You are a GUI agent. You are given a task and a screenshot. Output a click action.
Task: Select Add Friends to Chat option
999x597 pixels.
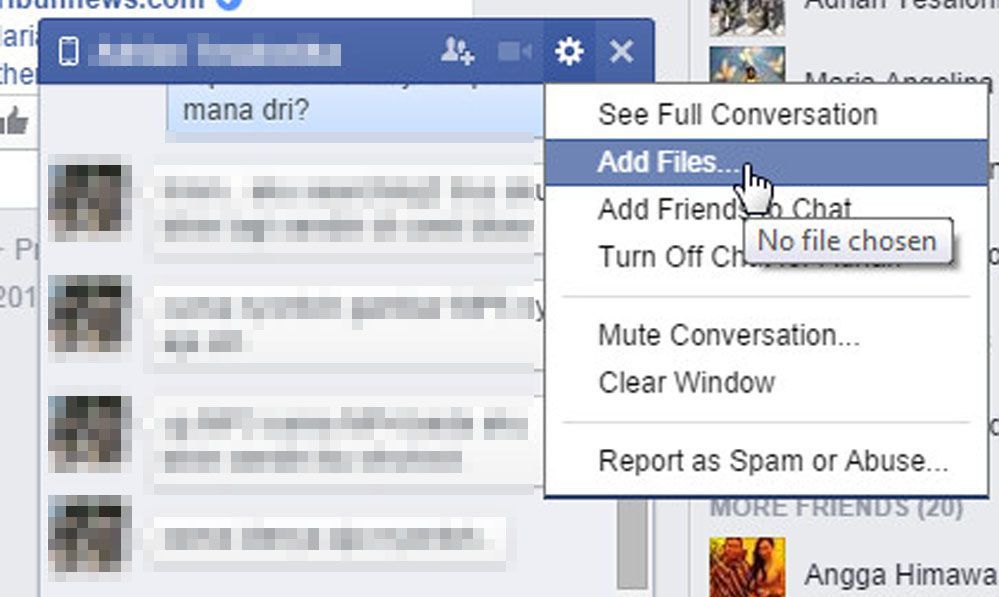724,209
